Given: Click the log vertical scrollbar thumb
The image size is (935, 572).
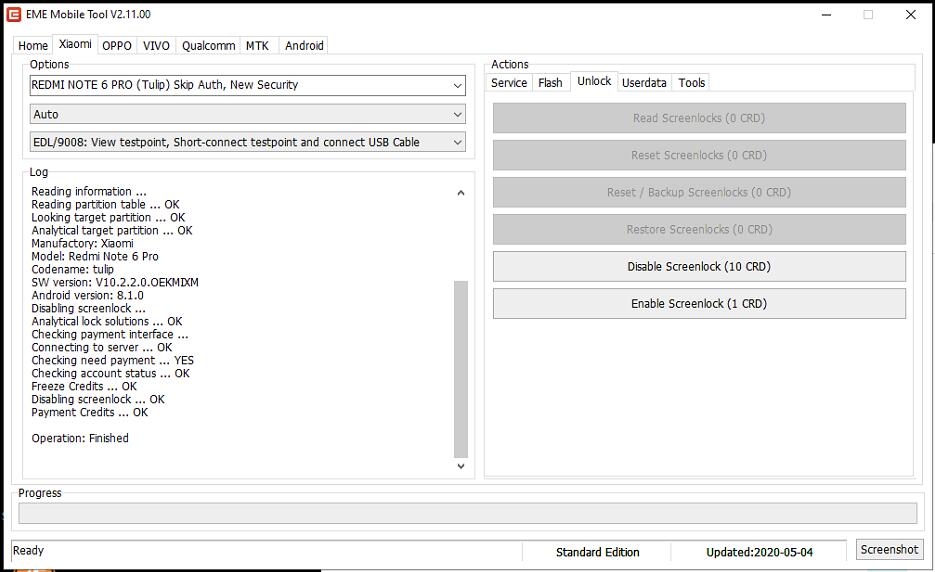Looking at the screenshot, I should [x=460, y=369].
